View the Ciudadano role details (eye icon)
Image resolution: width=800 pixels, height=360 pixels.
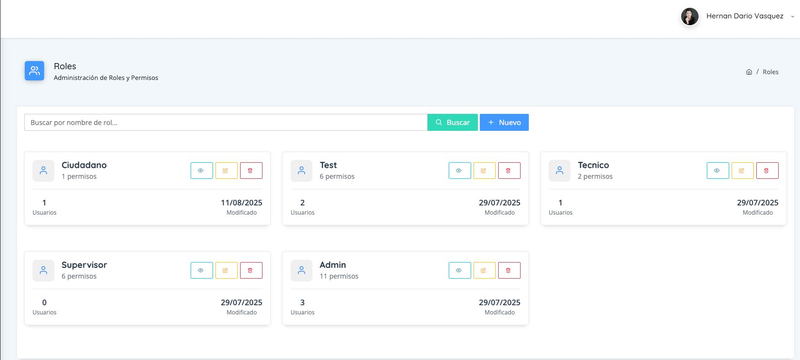202,171
